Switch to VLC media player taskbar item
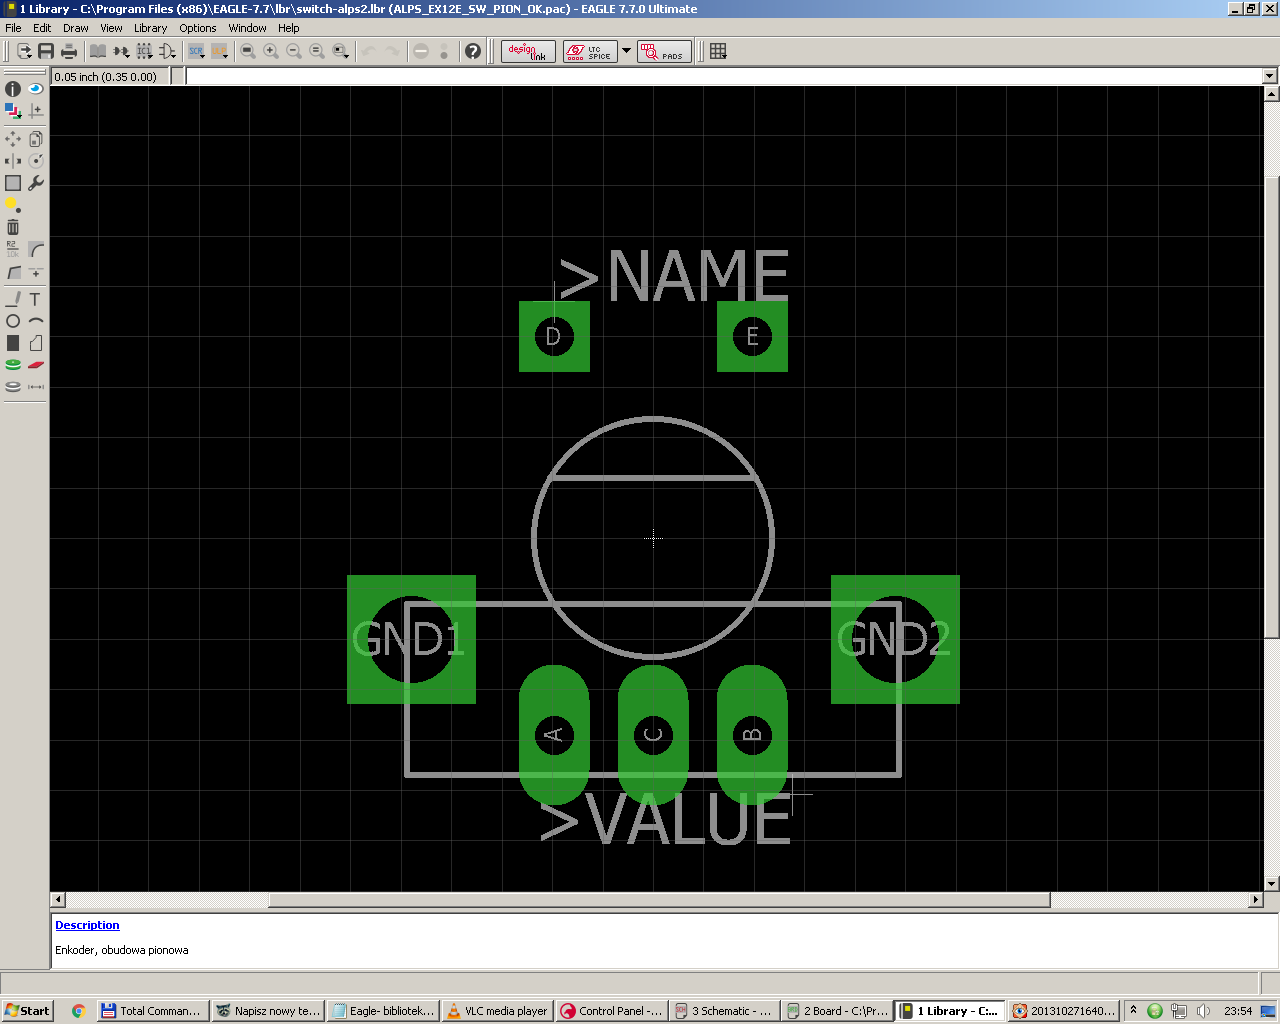The image size is (1280, 1024). (x=497, y=1011)
